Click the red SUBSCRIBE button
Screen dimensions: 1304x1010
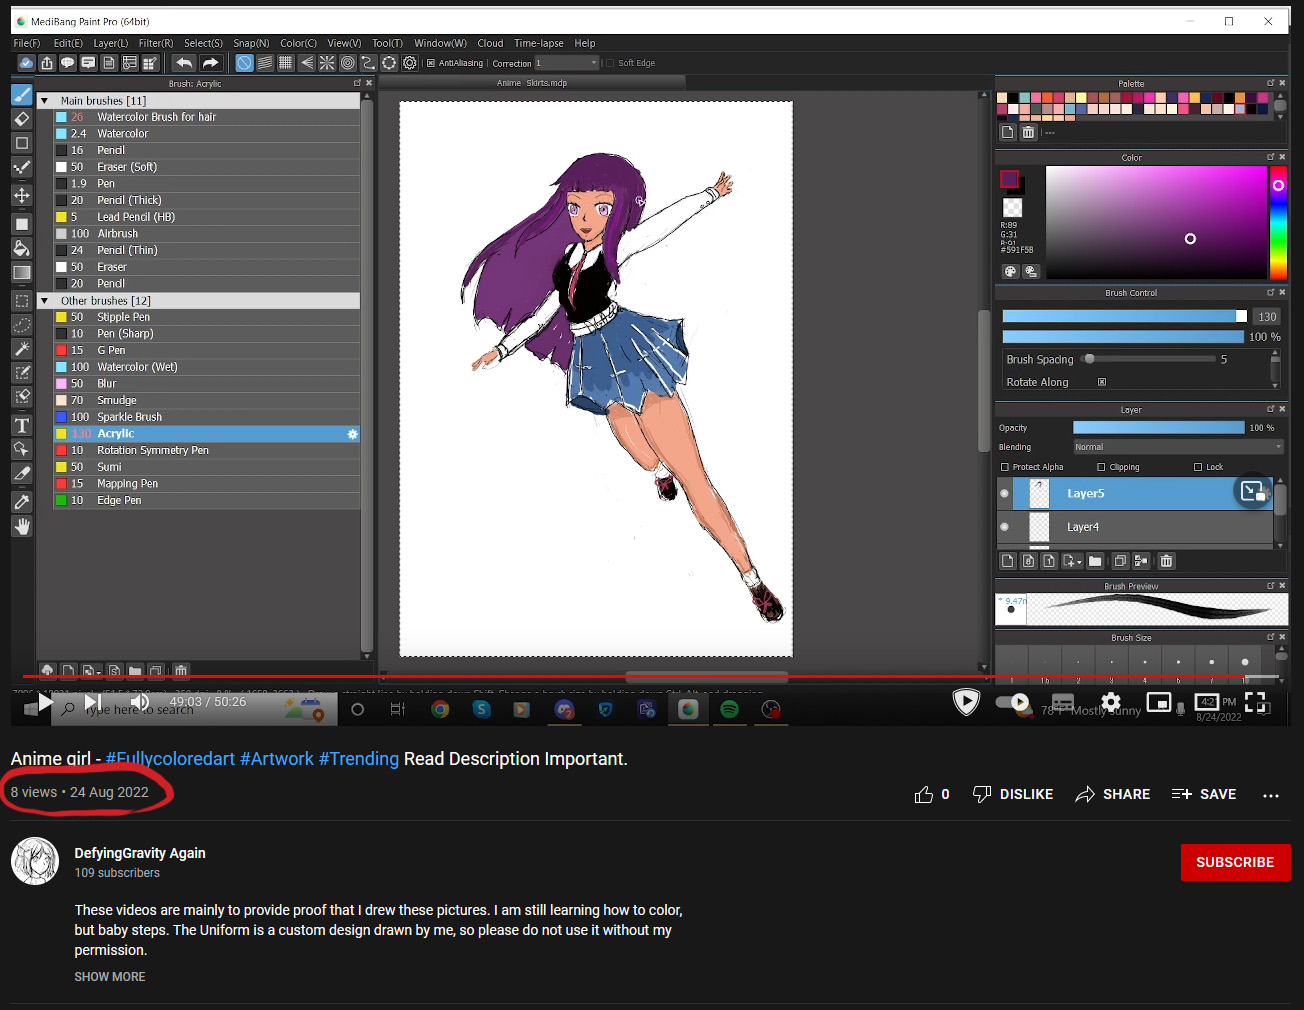[x=1235, y=862]
